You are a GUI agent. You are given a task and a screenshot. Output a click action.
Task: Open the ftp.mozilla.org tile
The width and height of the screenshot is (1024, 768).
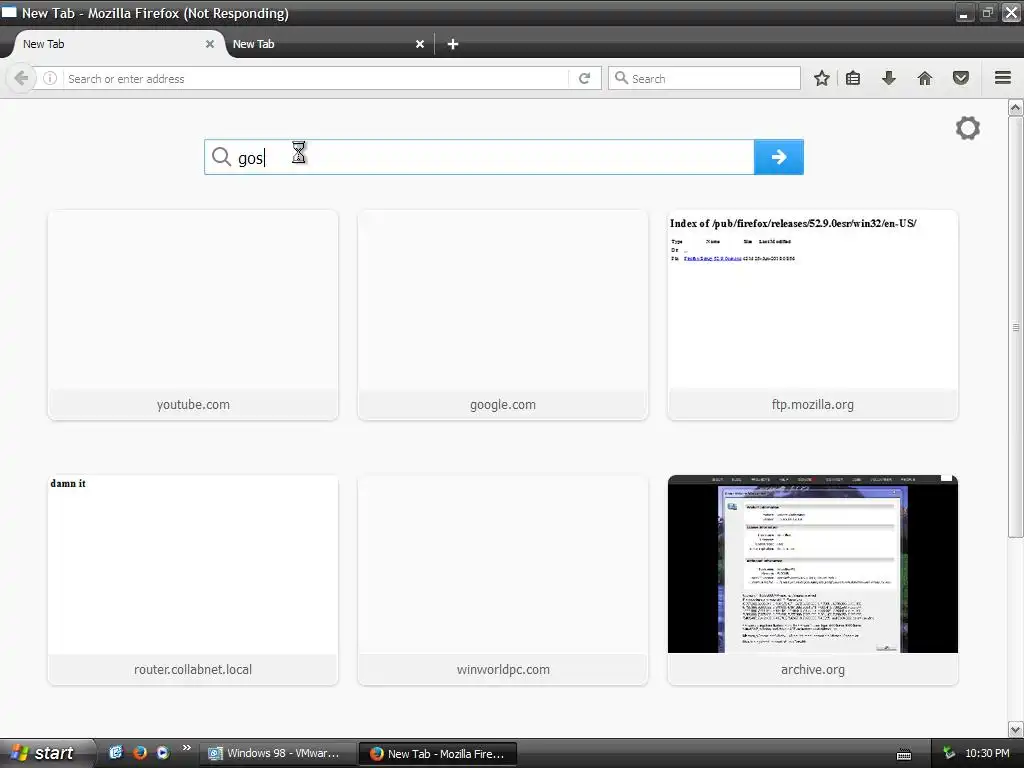click(x=812, y=315)
